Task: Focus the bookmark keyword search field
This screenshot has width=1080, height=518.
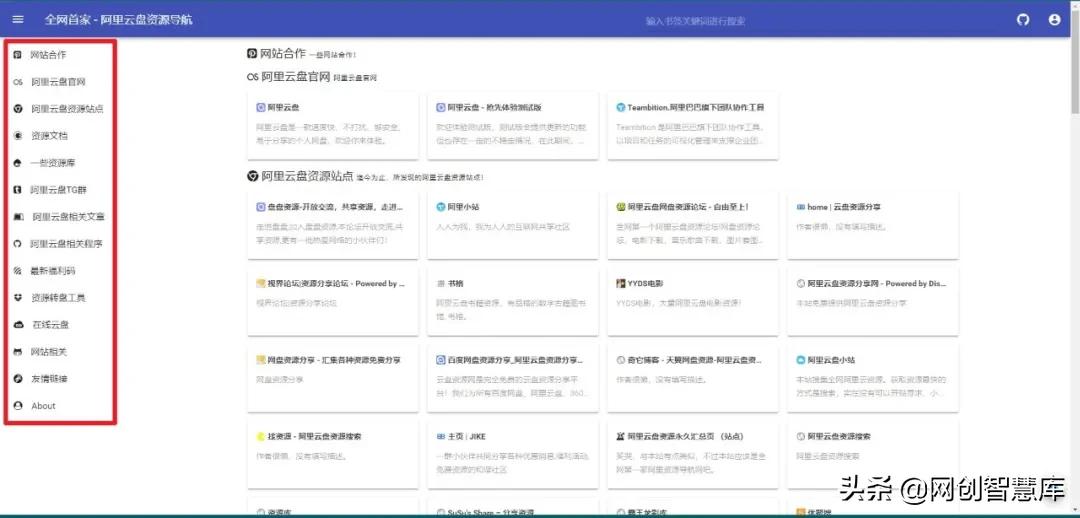Action: pyautogui.click(x=695, y=21)
